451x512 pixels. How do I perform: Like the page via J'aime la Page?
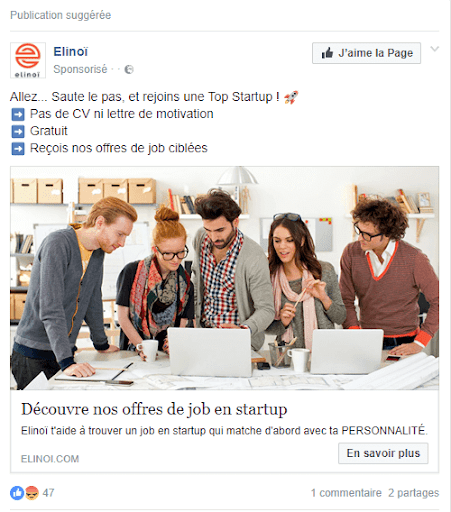(366, 53)
